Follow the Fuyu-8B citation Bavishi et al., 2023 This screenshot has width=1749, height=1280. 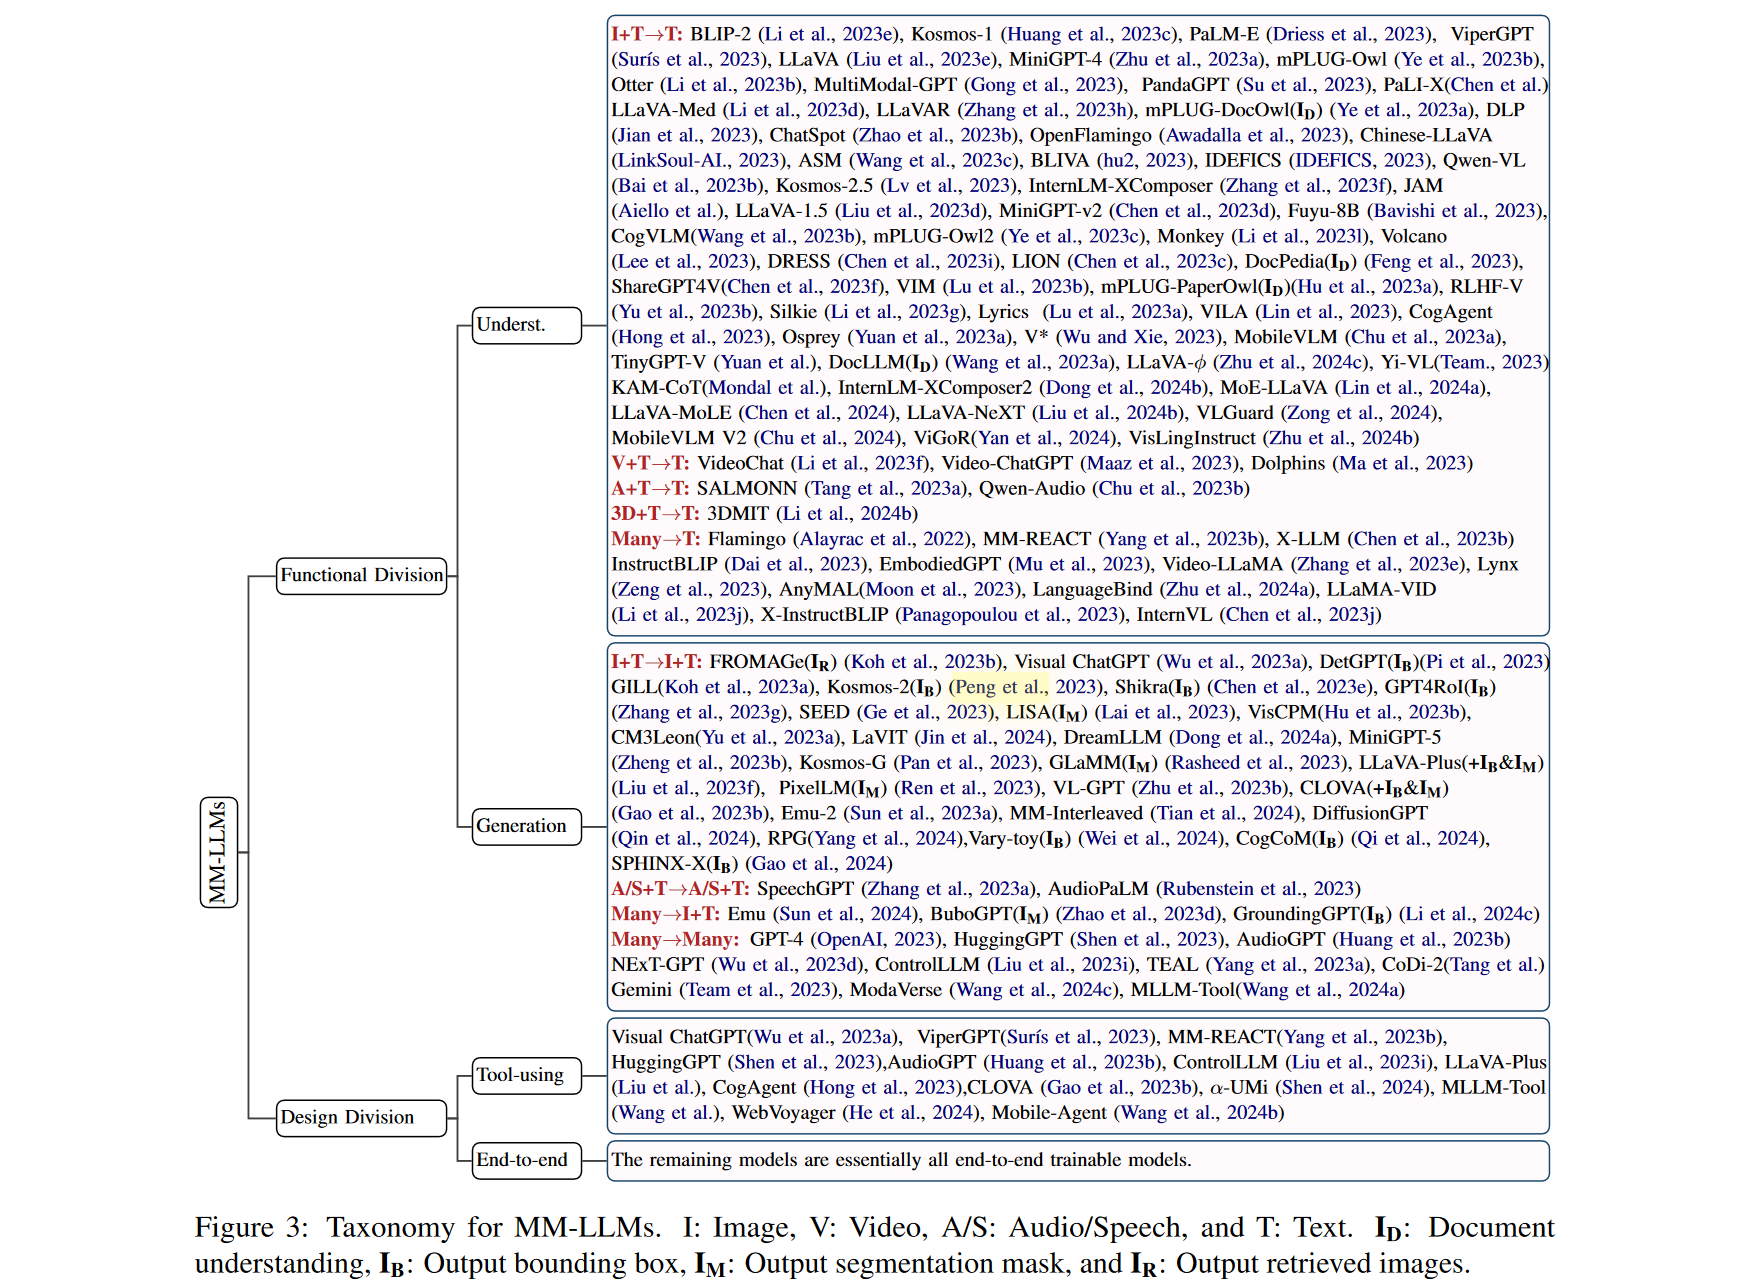pos(1456,211)
